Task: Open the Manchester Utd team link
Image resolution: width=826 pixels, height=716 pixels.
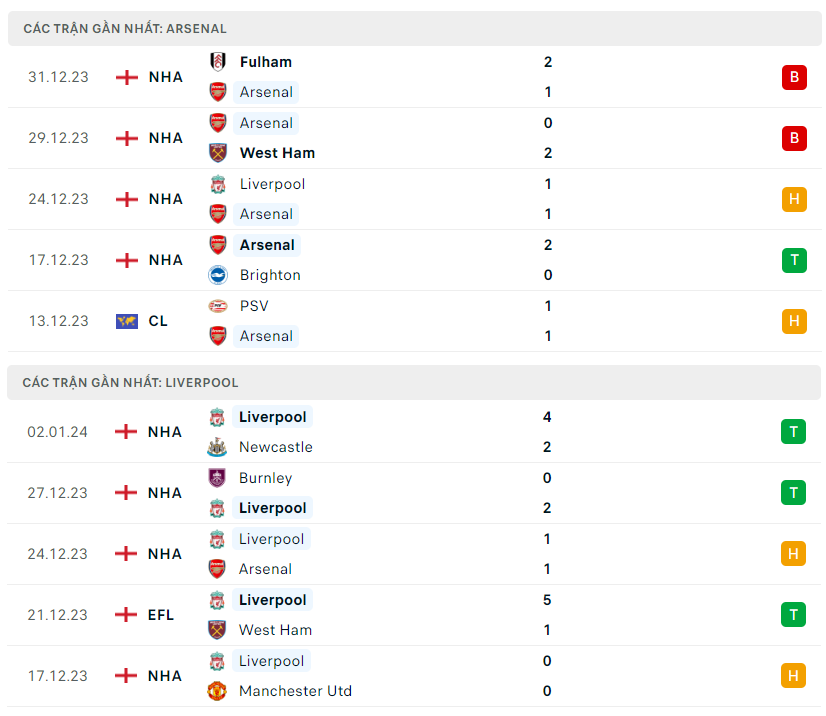Action: [x=295, y=691]
